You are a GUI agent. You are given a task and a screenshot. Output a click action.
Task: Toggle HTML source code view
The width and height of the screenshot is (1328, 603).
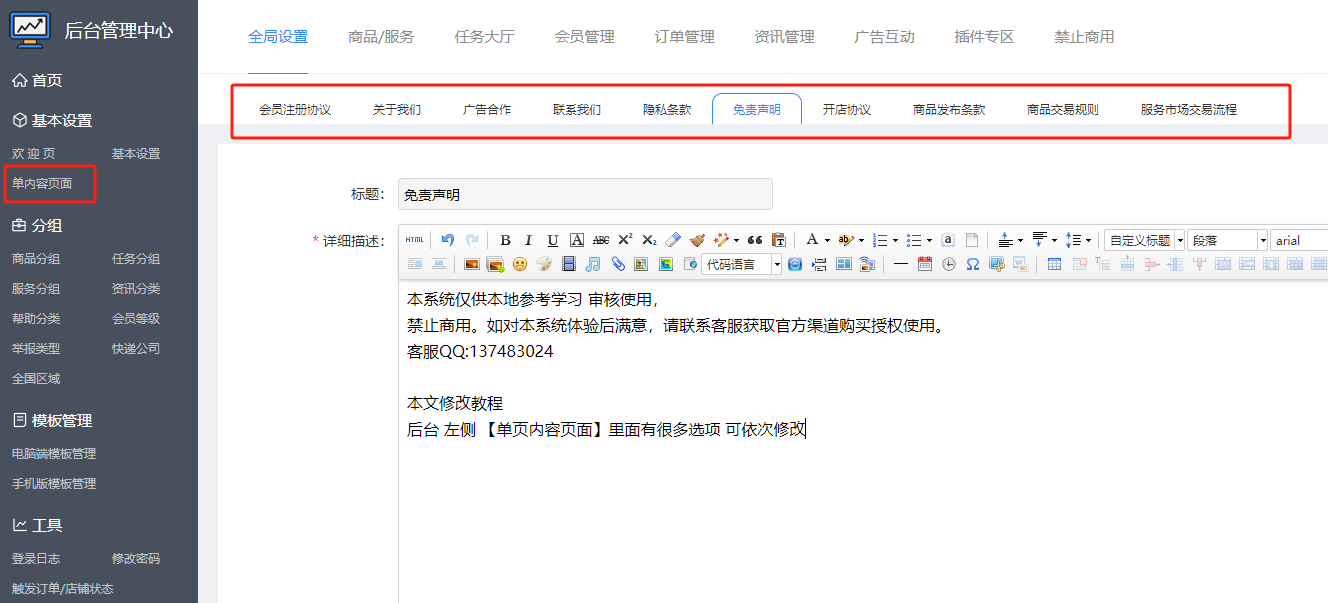(x=414, y=240)
